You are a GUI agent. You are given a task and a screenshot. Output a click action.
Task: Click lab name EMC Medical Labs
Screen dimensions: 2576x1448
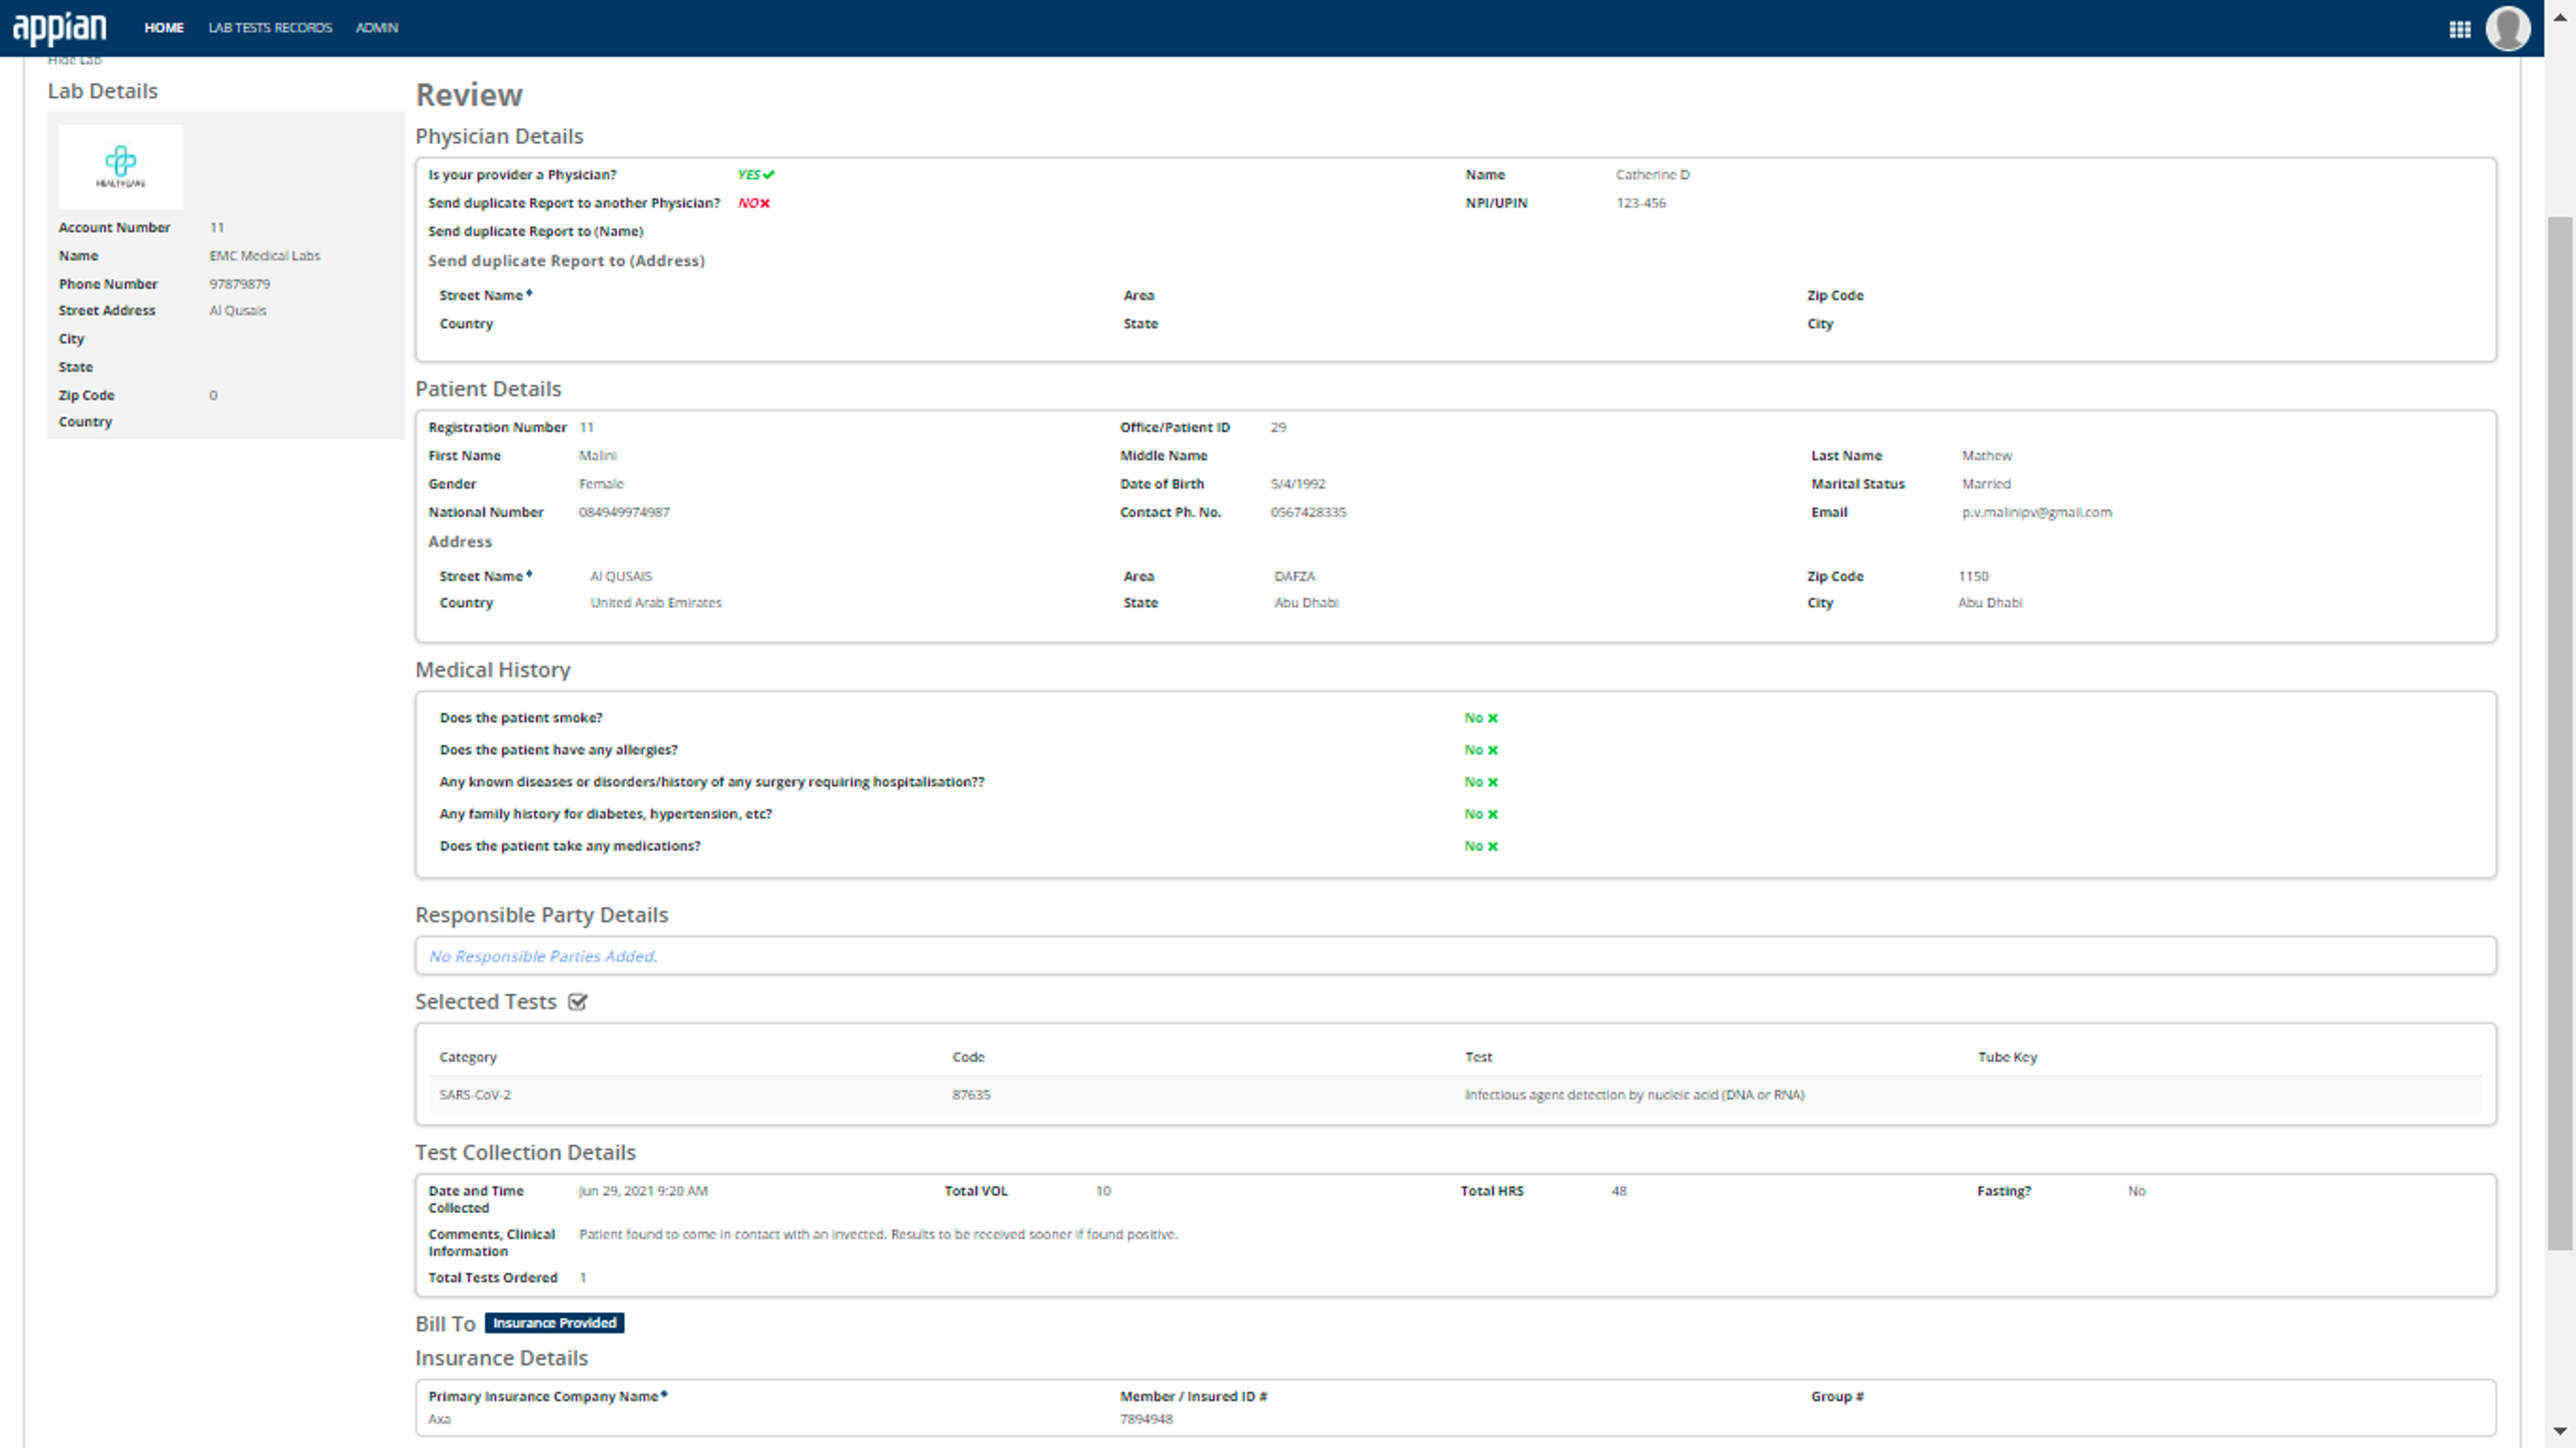[265, 256]
